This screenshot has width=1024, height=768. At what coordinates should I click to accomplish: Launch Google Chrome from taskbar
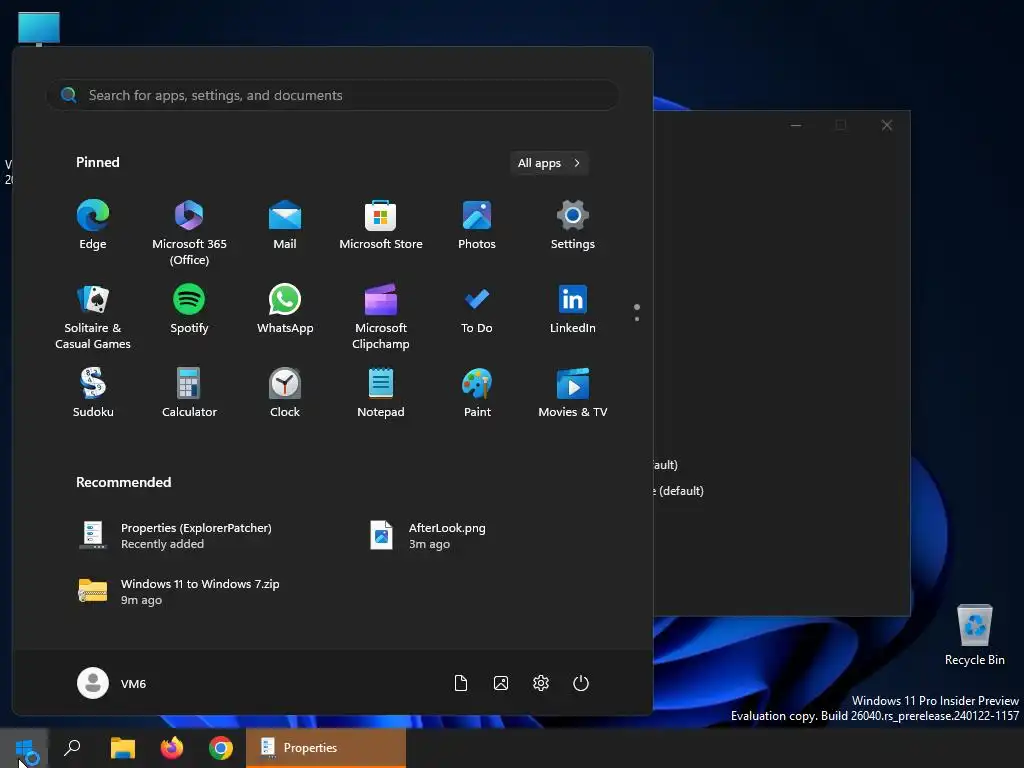(x=221, y=748)
